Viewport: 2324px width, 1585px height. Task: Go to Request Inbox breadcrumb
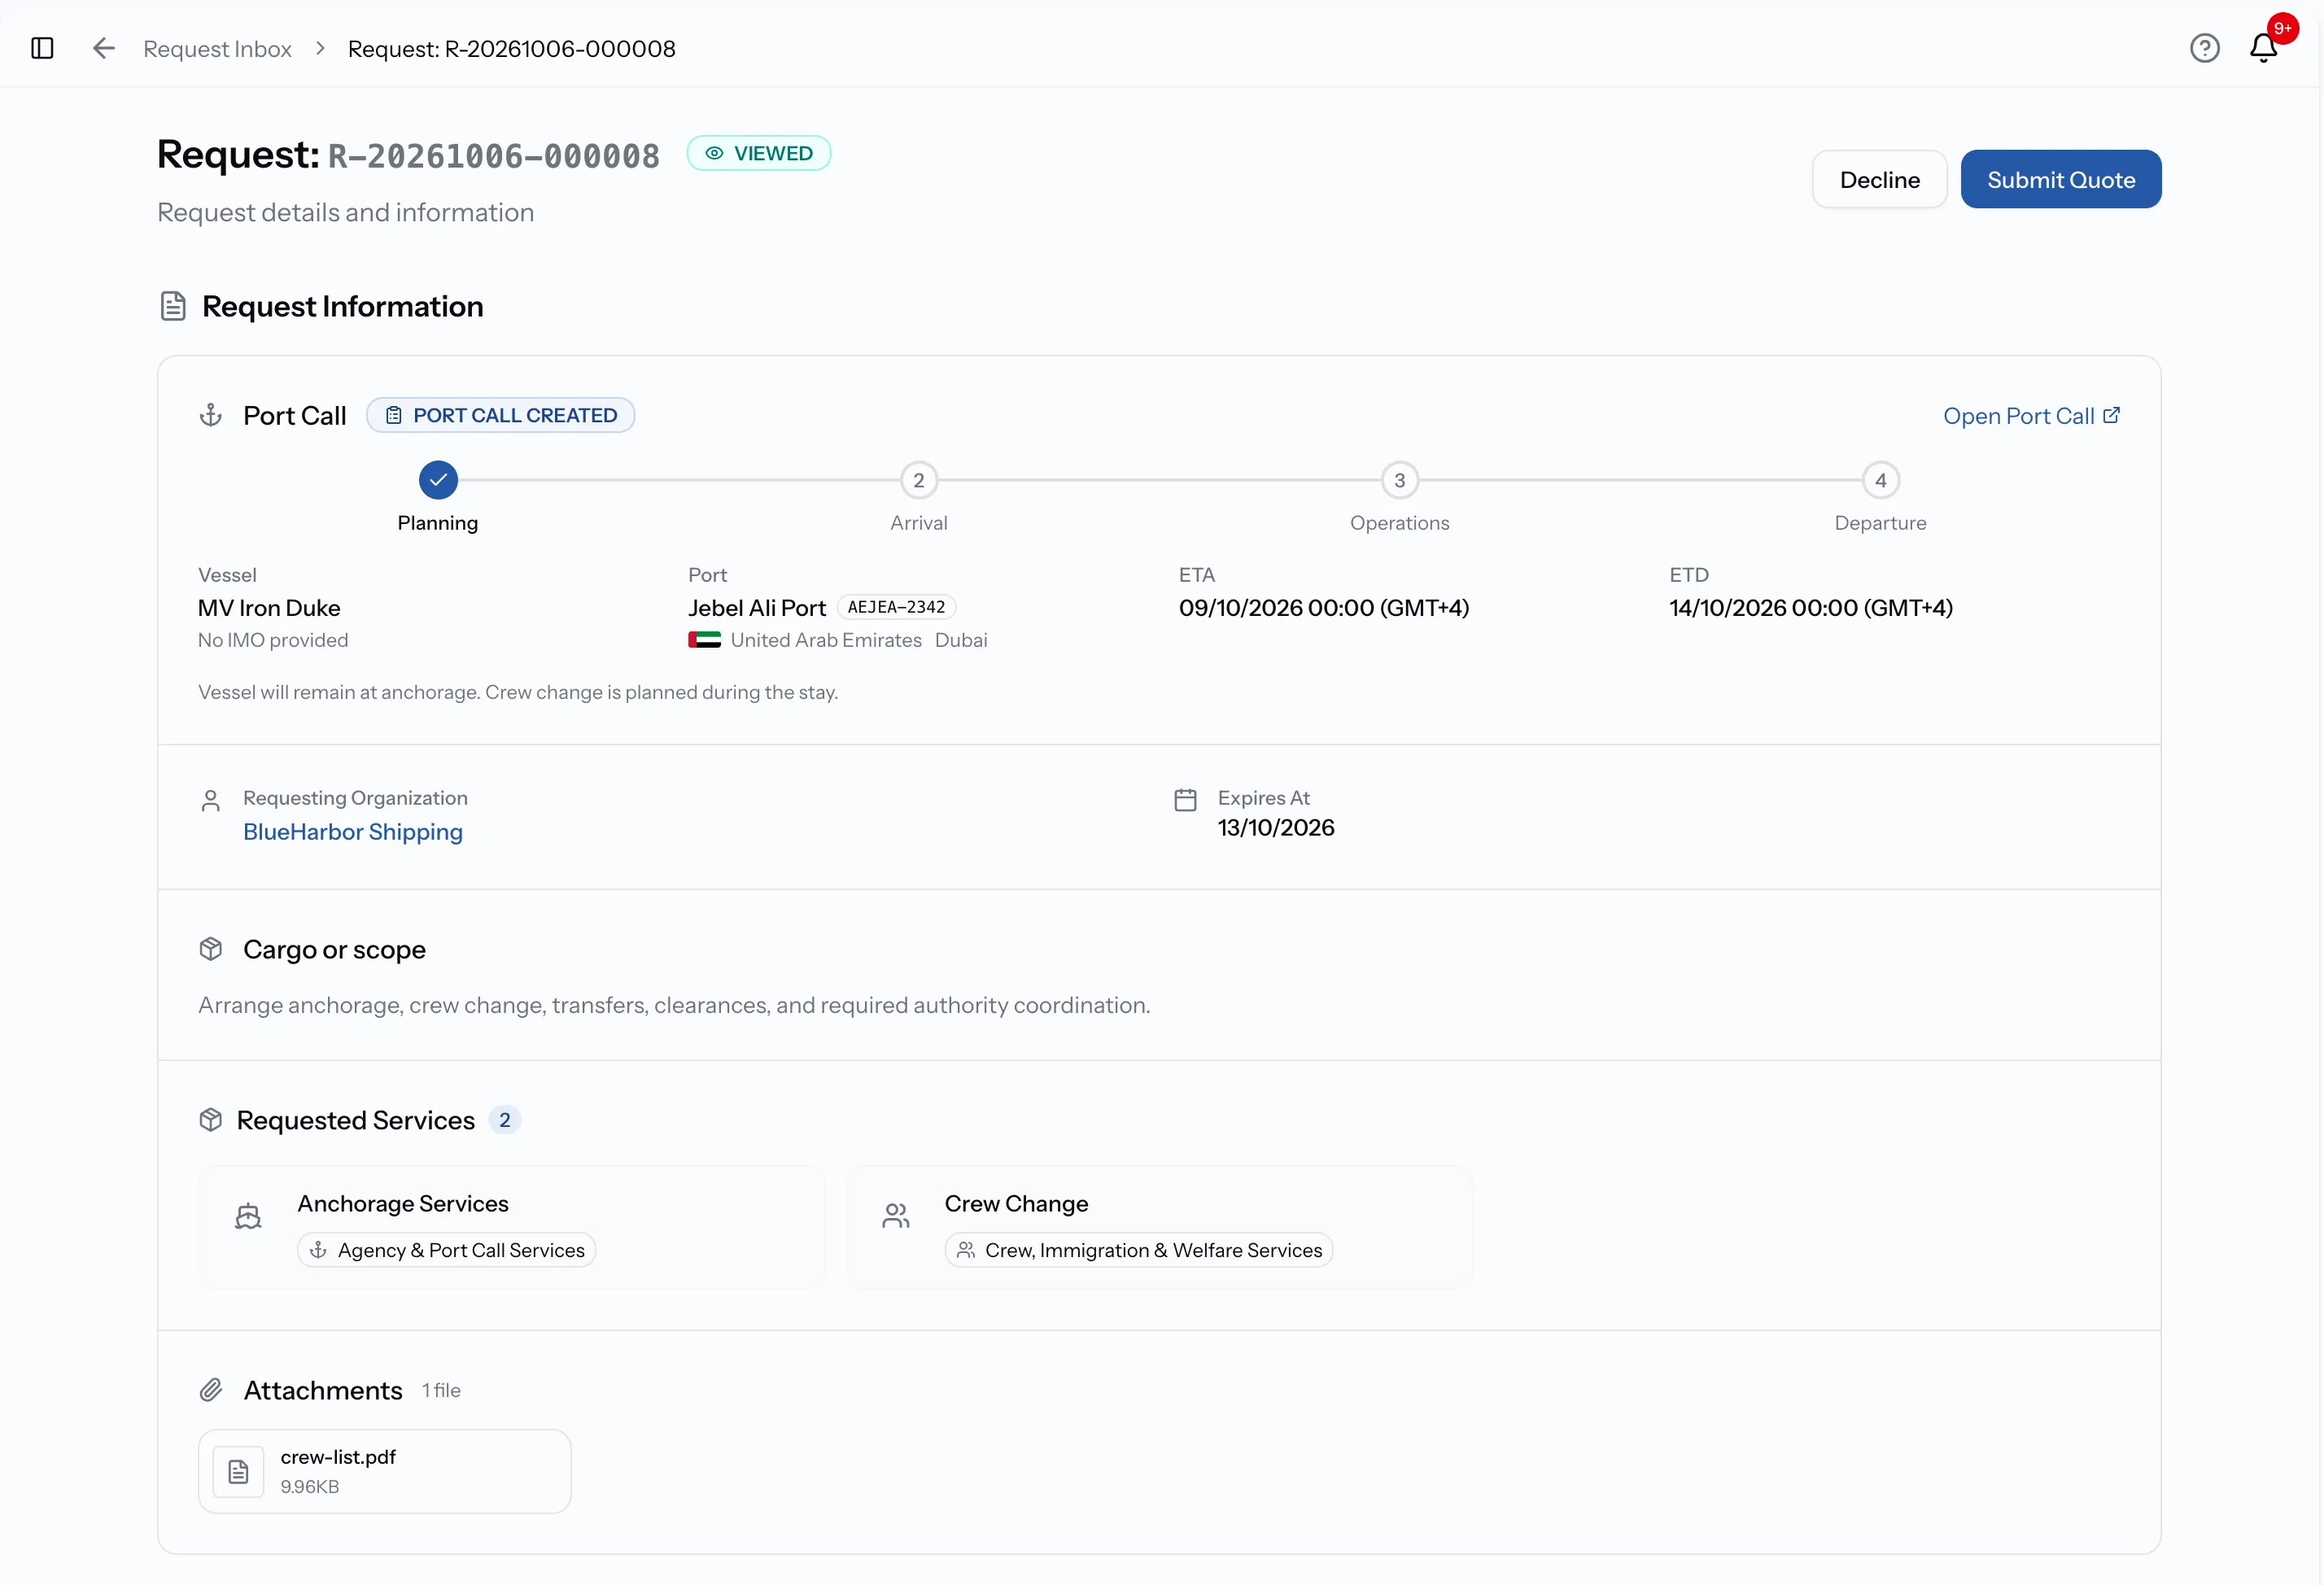tap(217, 49)
